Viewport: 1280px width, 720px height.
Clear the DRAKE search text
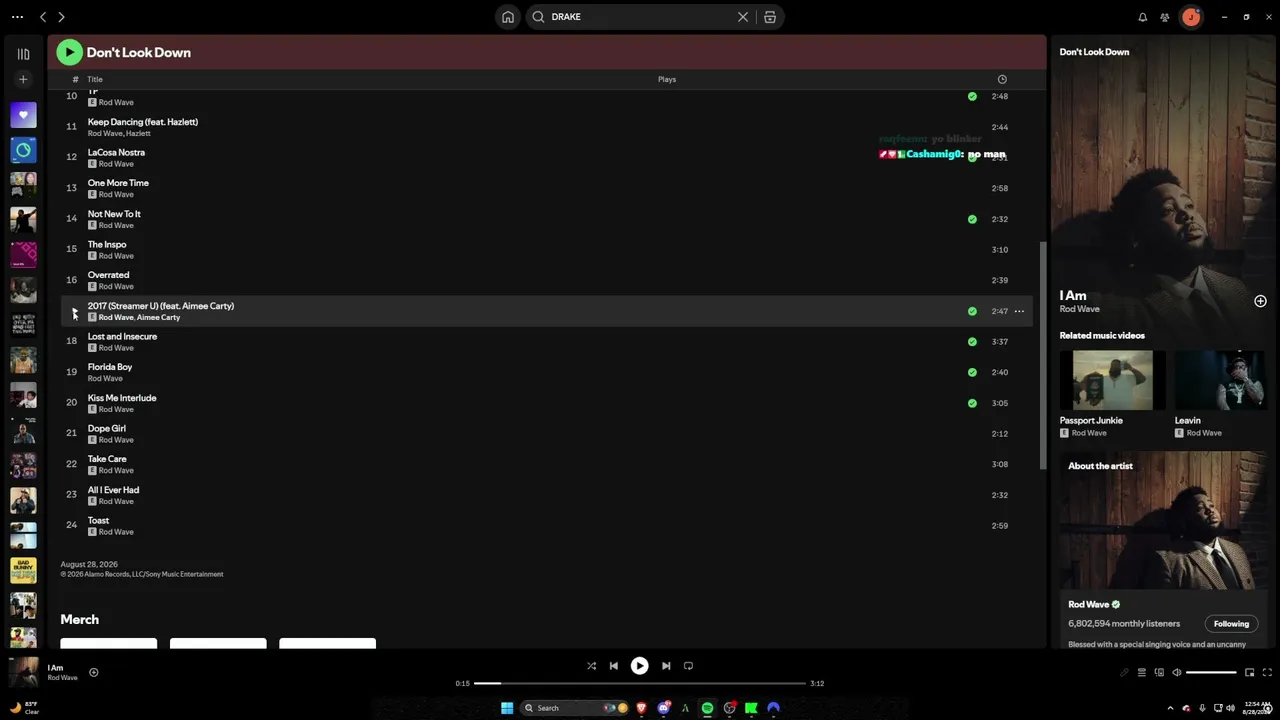(x=743, y=17)
